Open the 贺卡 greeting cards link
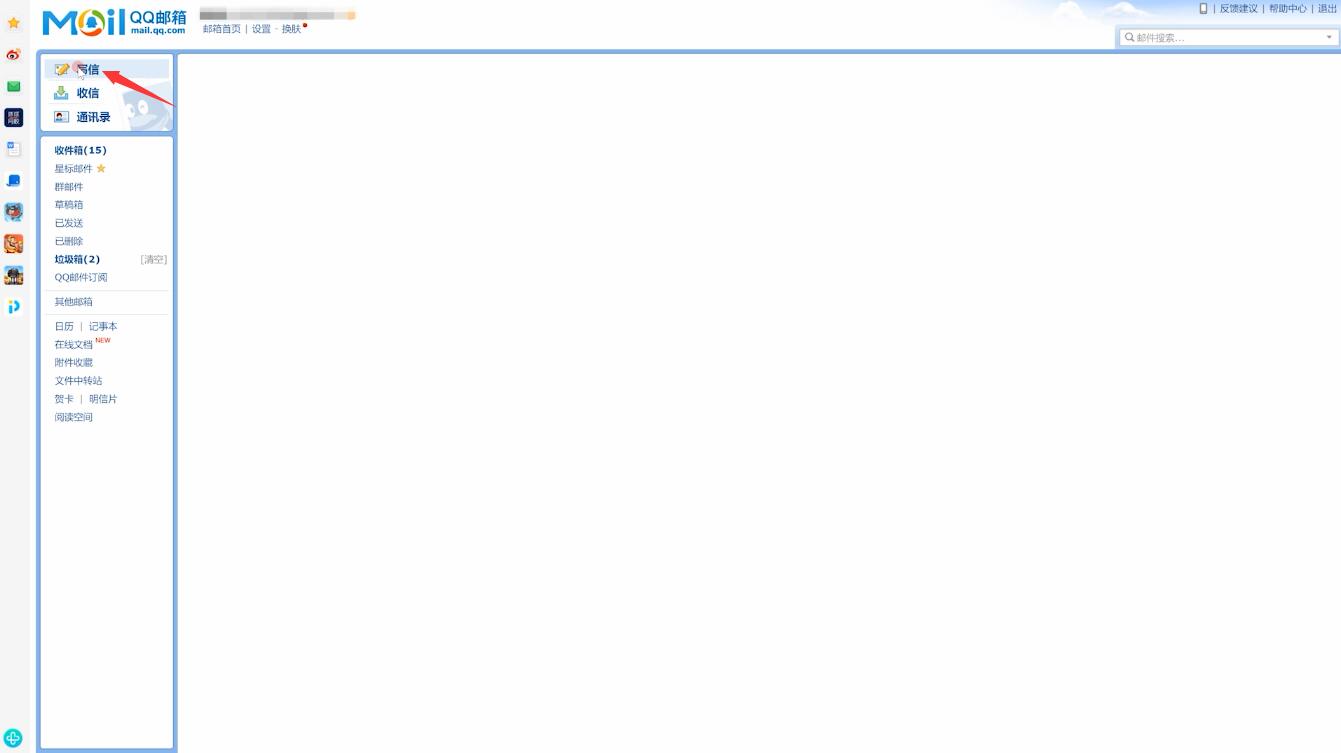The width and height of the screenshot is (1341, 753). (64, 399)
